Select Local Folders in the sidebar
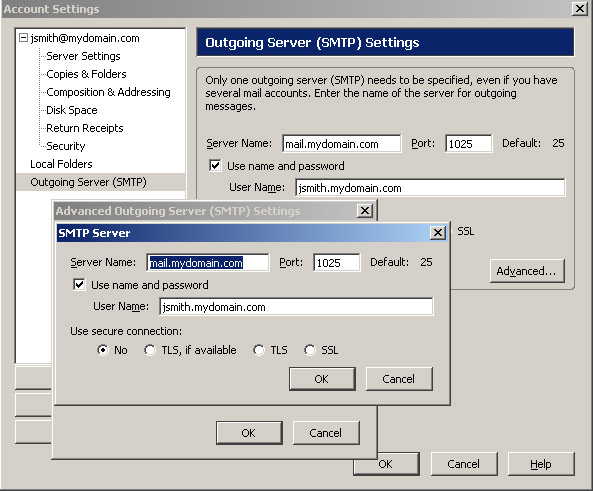Viewport: 593px width, 491px height. 61,164
